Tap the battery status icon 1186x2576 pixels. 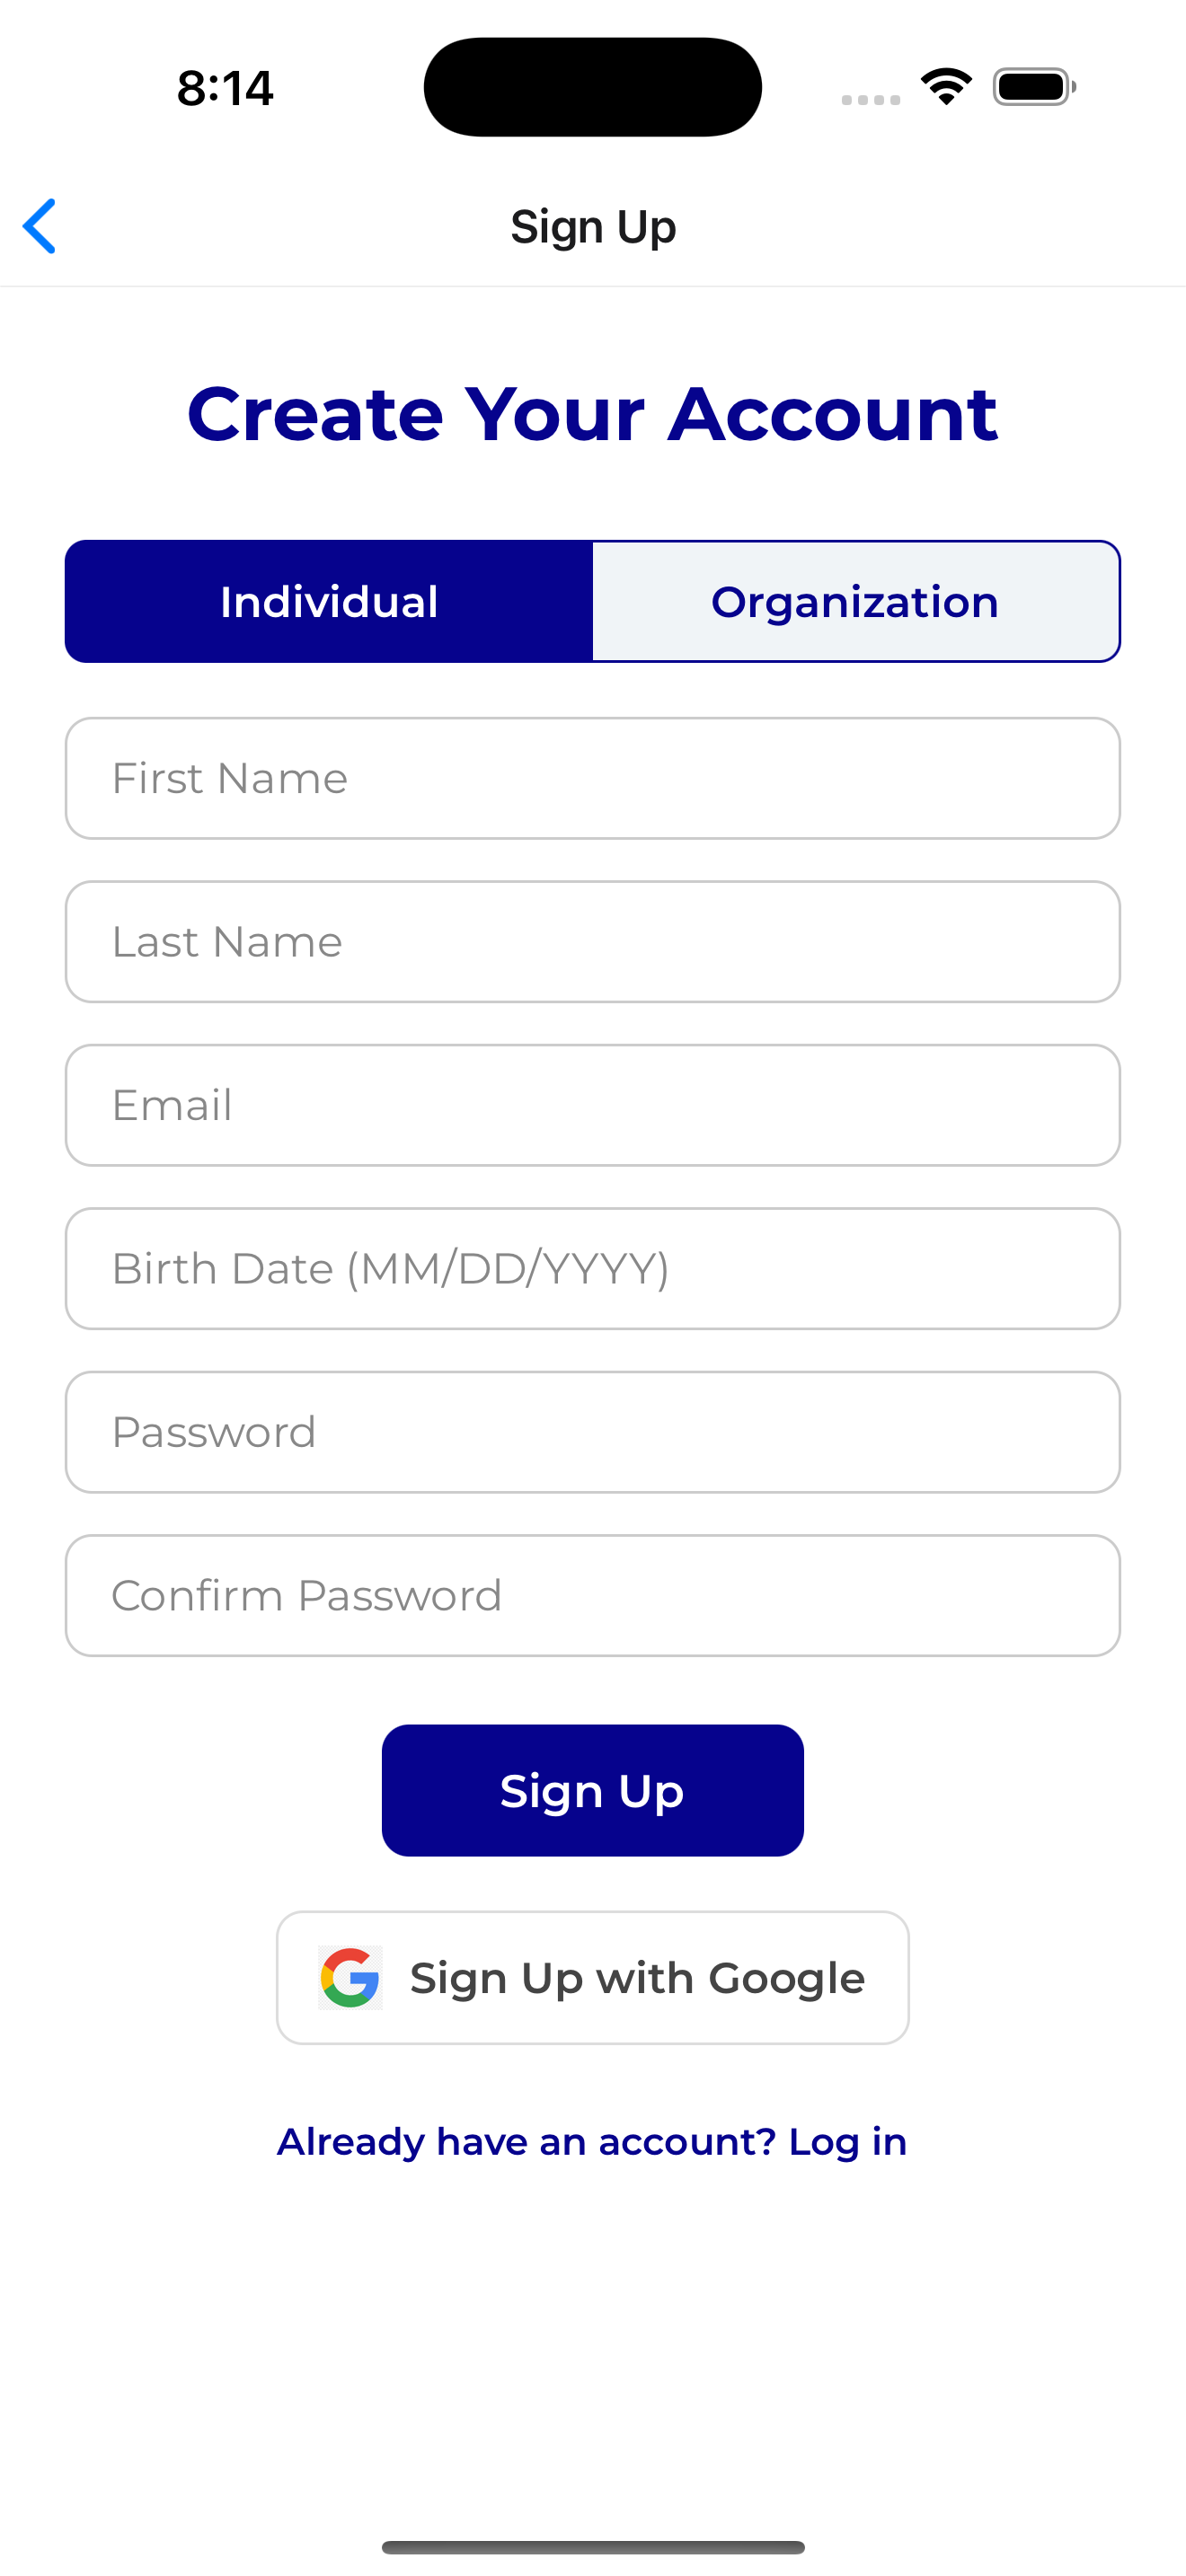(1034, 87)
